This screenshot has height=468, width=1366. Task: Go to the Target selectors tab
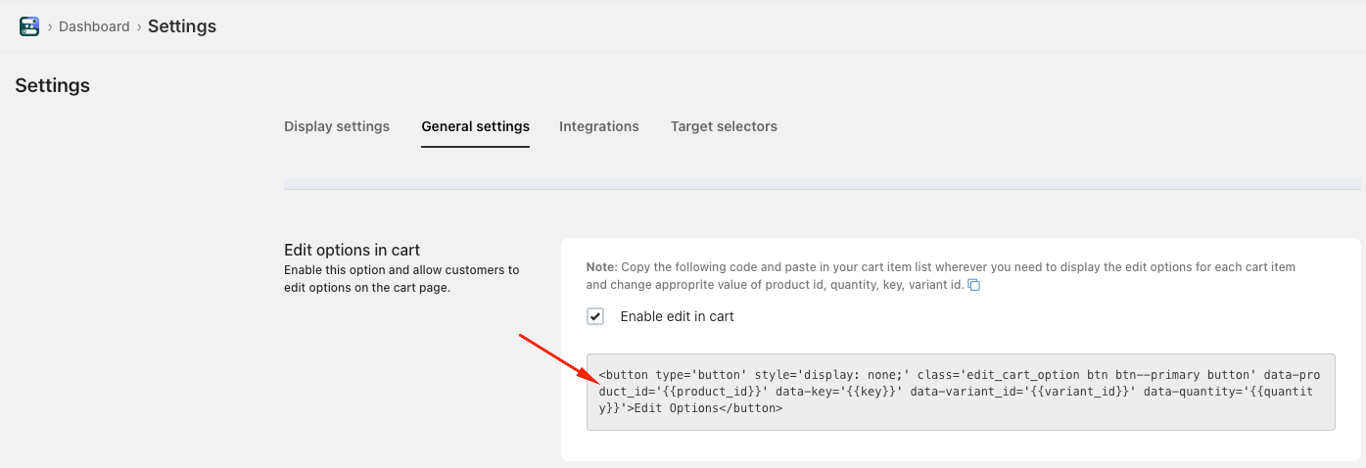[x=724, y=126]
